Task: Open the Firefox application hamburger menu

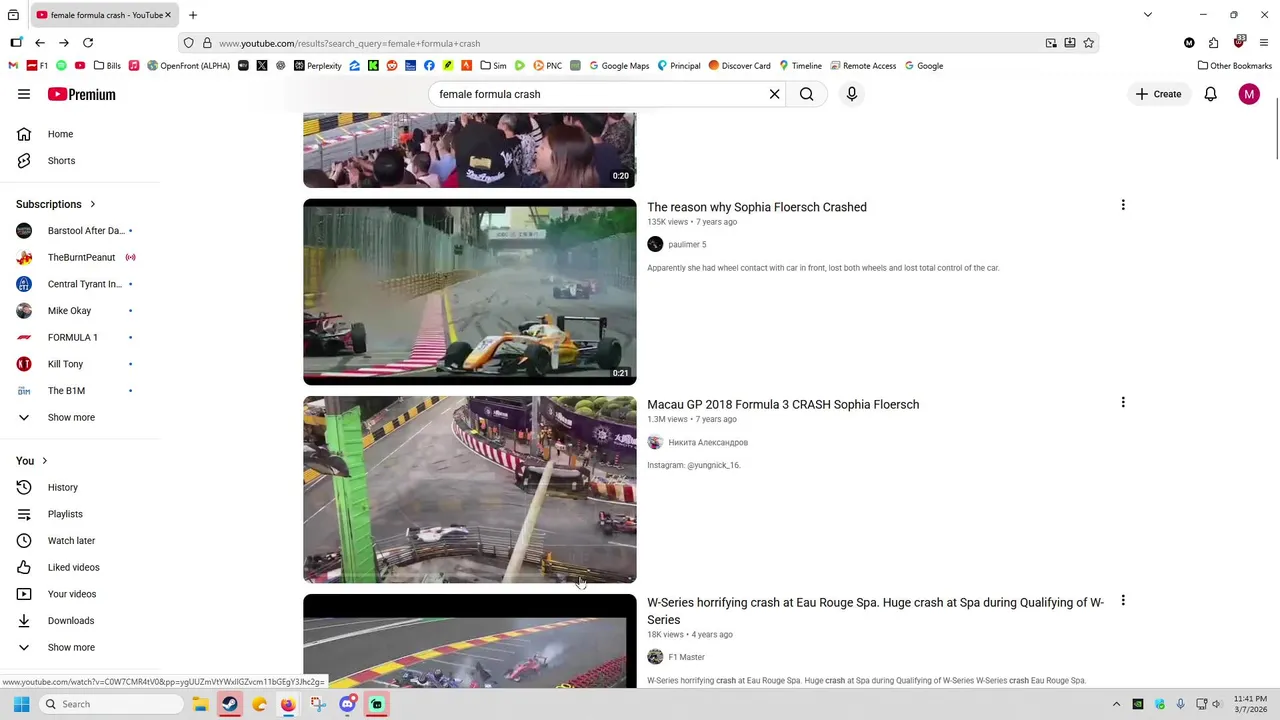Action: [1264, 43]
